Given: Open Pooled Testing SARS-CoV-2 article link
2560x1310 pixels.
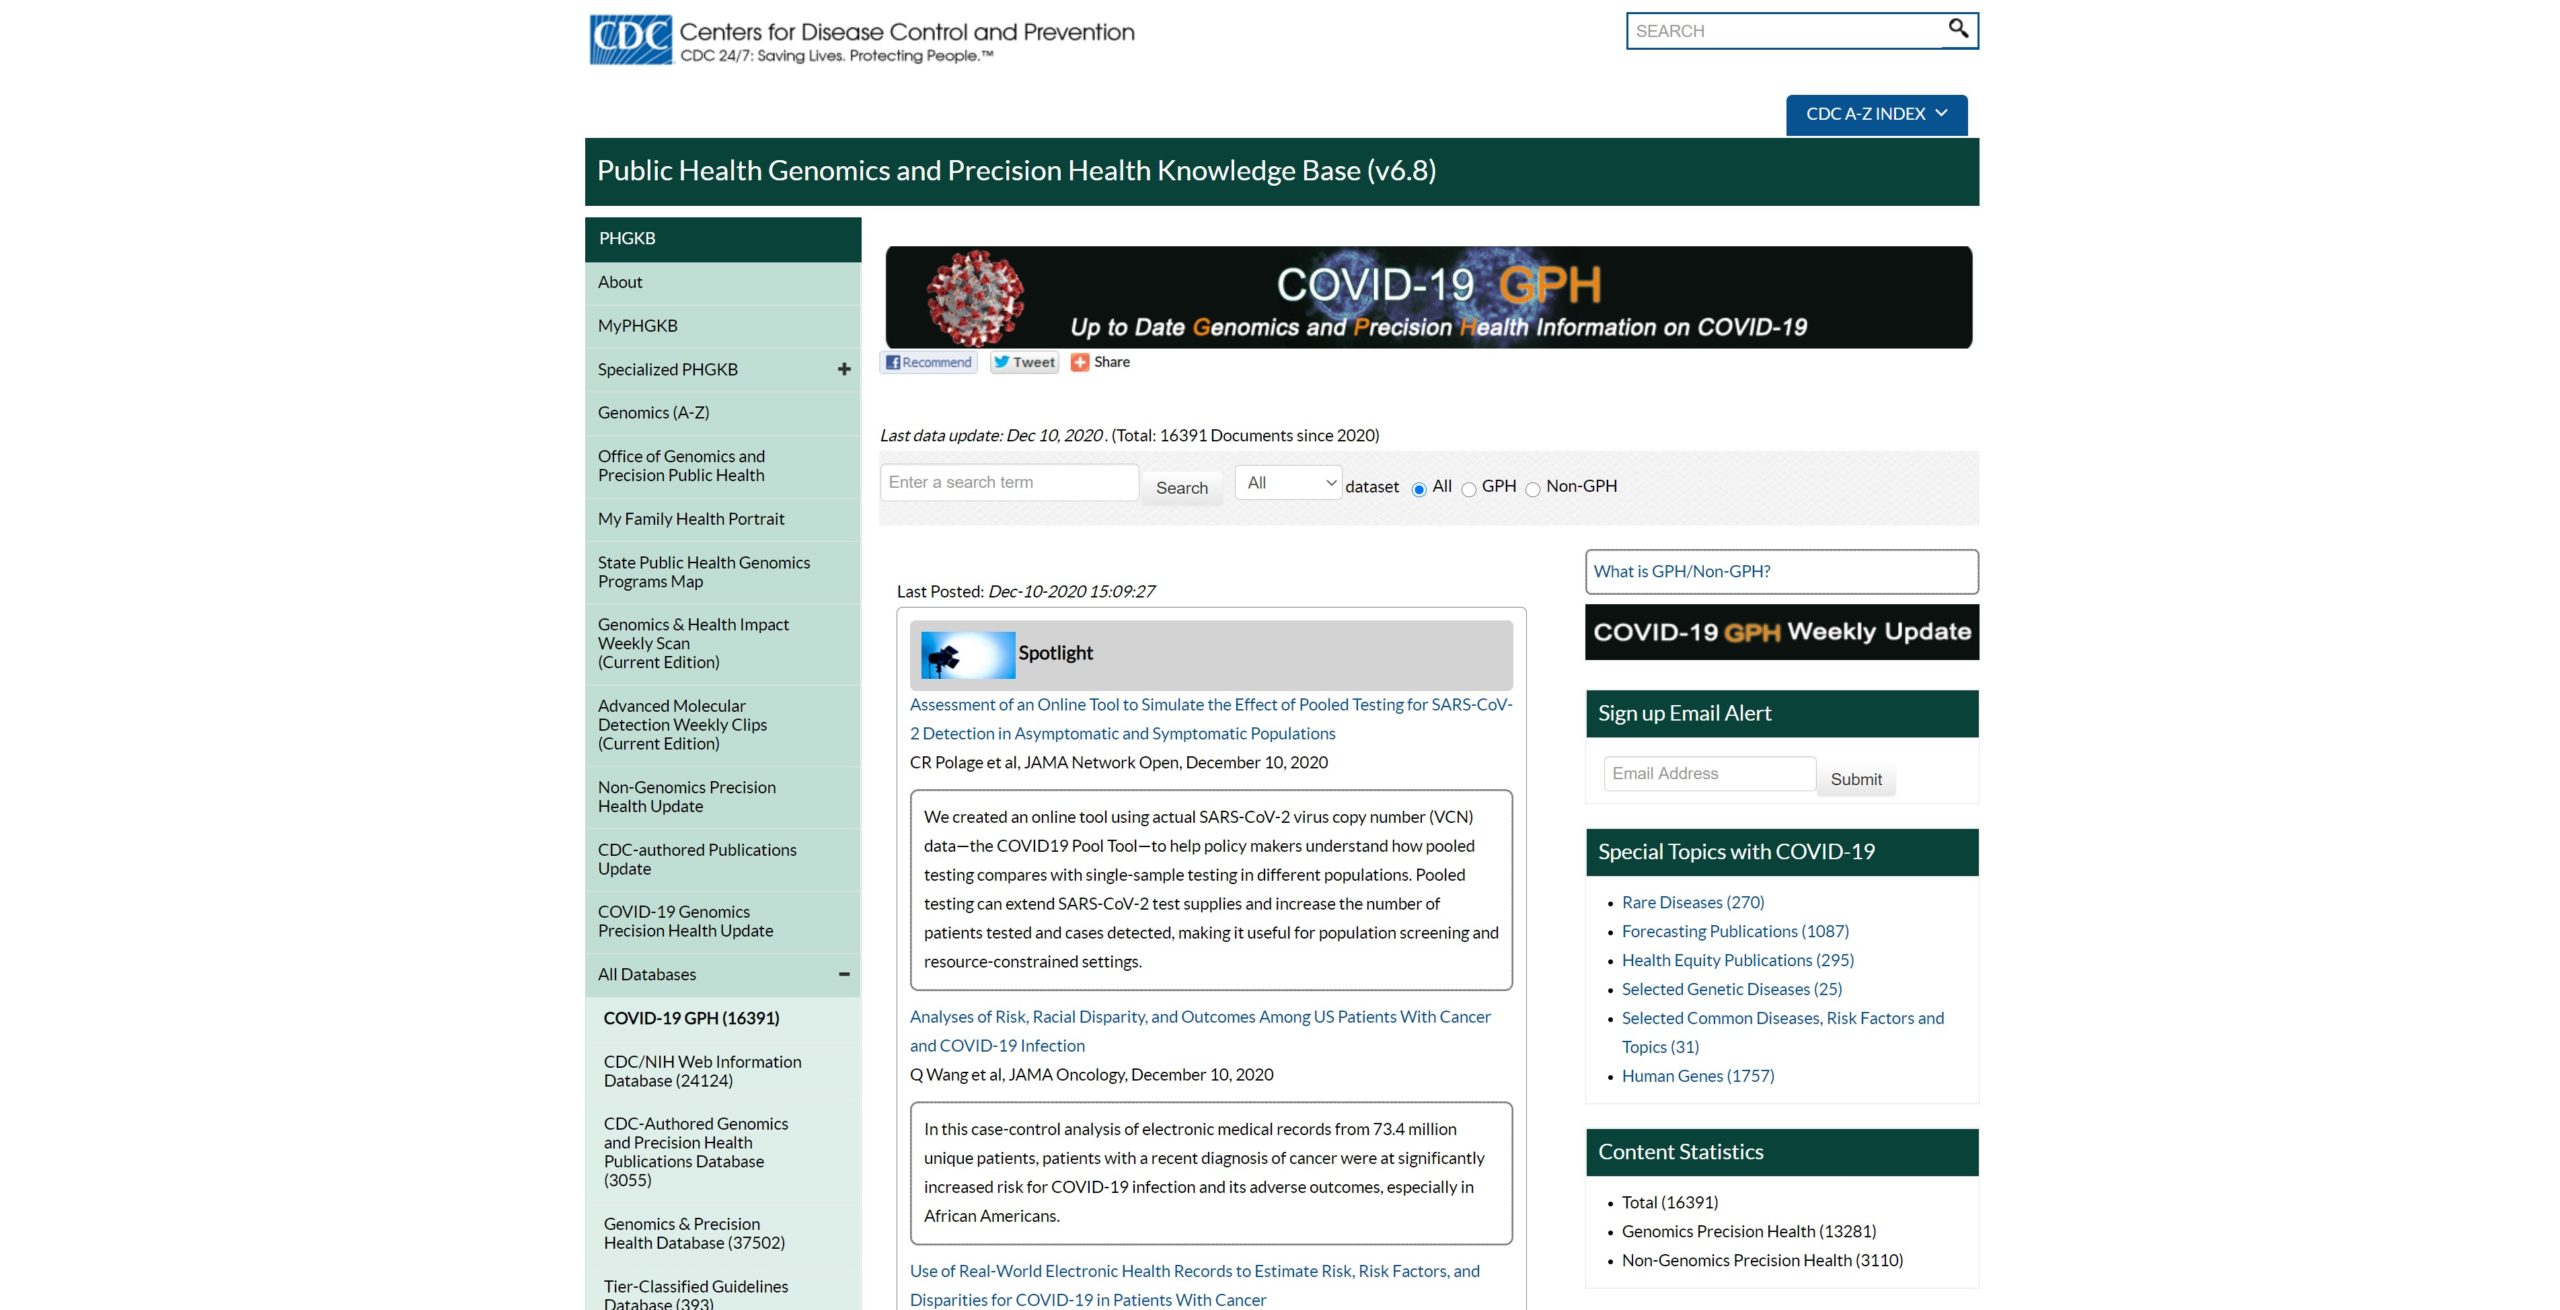Looking at the screenshot, I should click(1211, 719).
